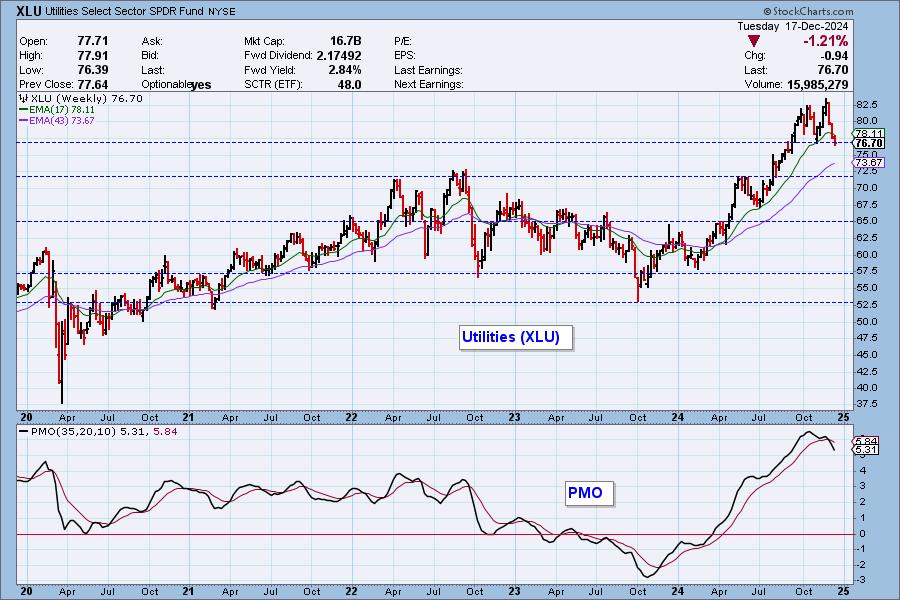The image size is (900, 600).
Task: Click the Prev Close value 77.64
Action: click(92, 84)
